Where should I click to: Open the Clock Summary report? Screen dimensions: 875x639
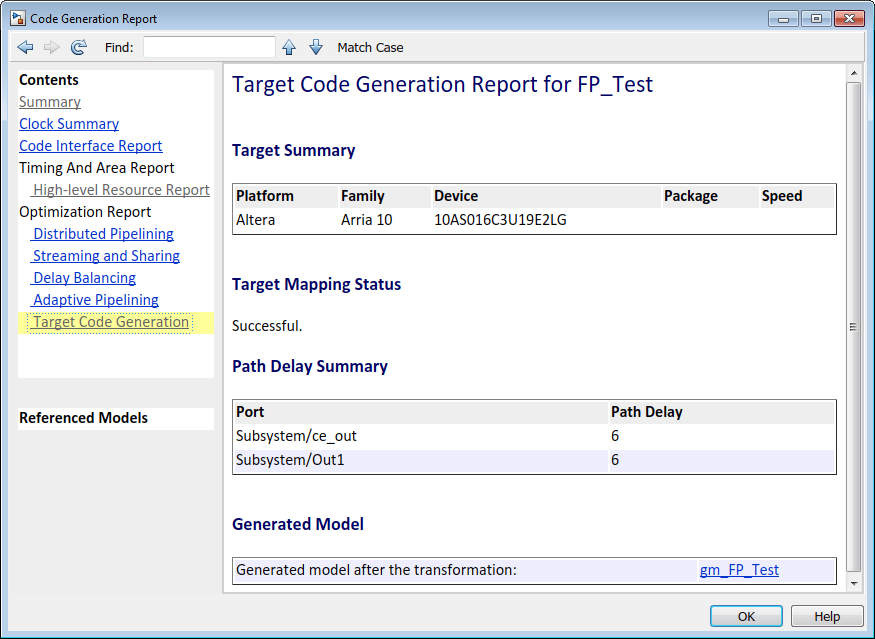pos(69,124)
